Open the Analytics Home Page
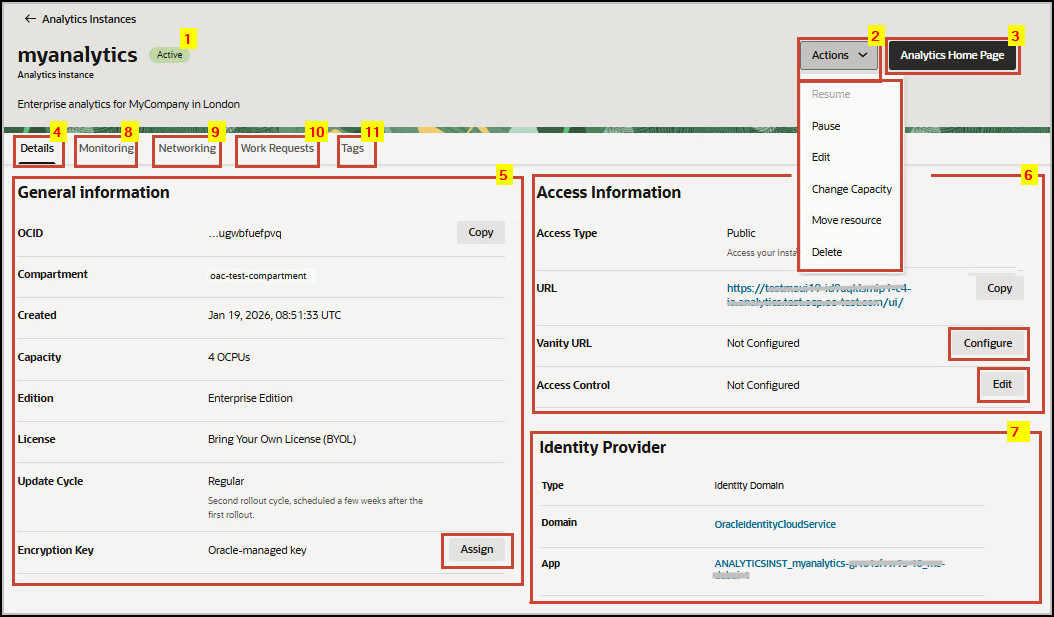The width and height of the screenshot is (1054, 617). (952, 55)
